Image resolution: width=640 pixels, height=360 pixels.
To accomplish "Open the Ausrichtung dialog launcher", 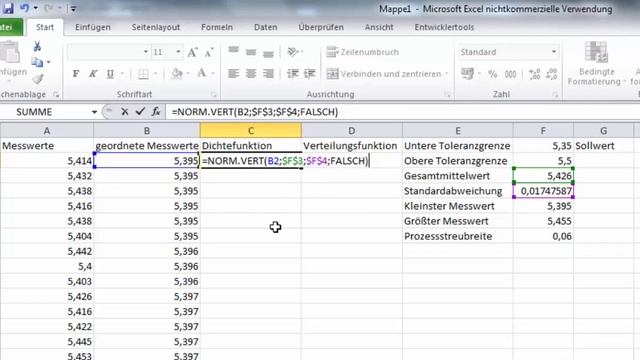I will (447, 95).
